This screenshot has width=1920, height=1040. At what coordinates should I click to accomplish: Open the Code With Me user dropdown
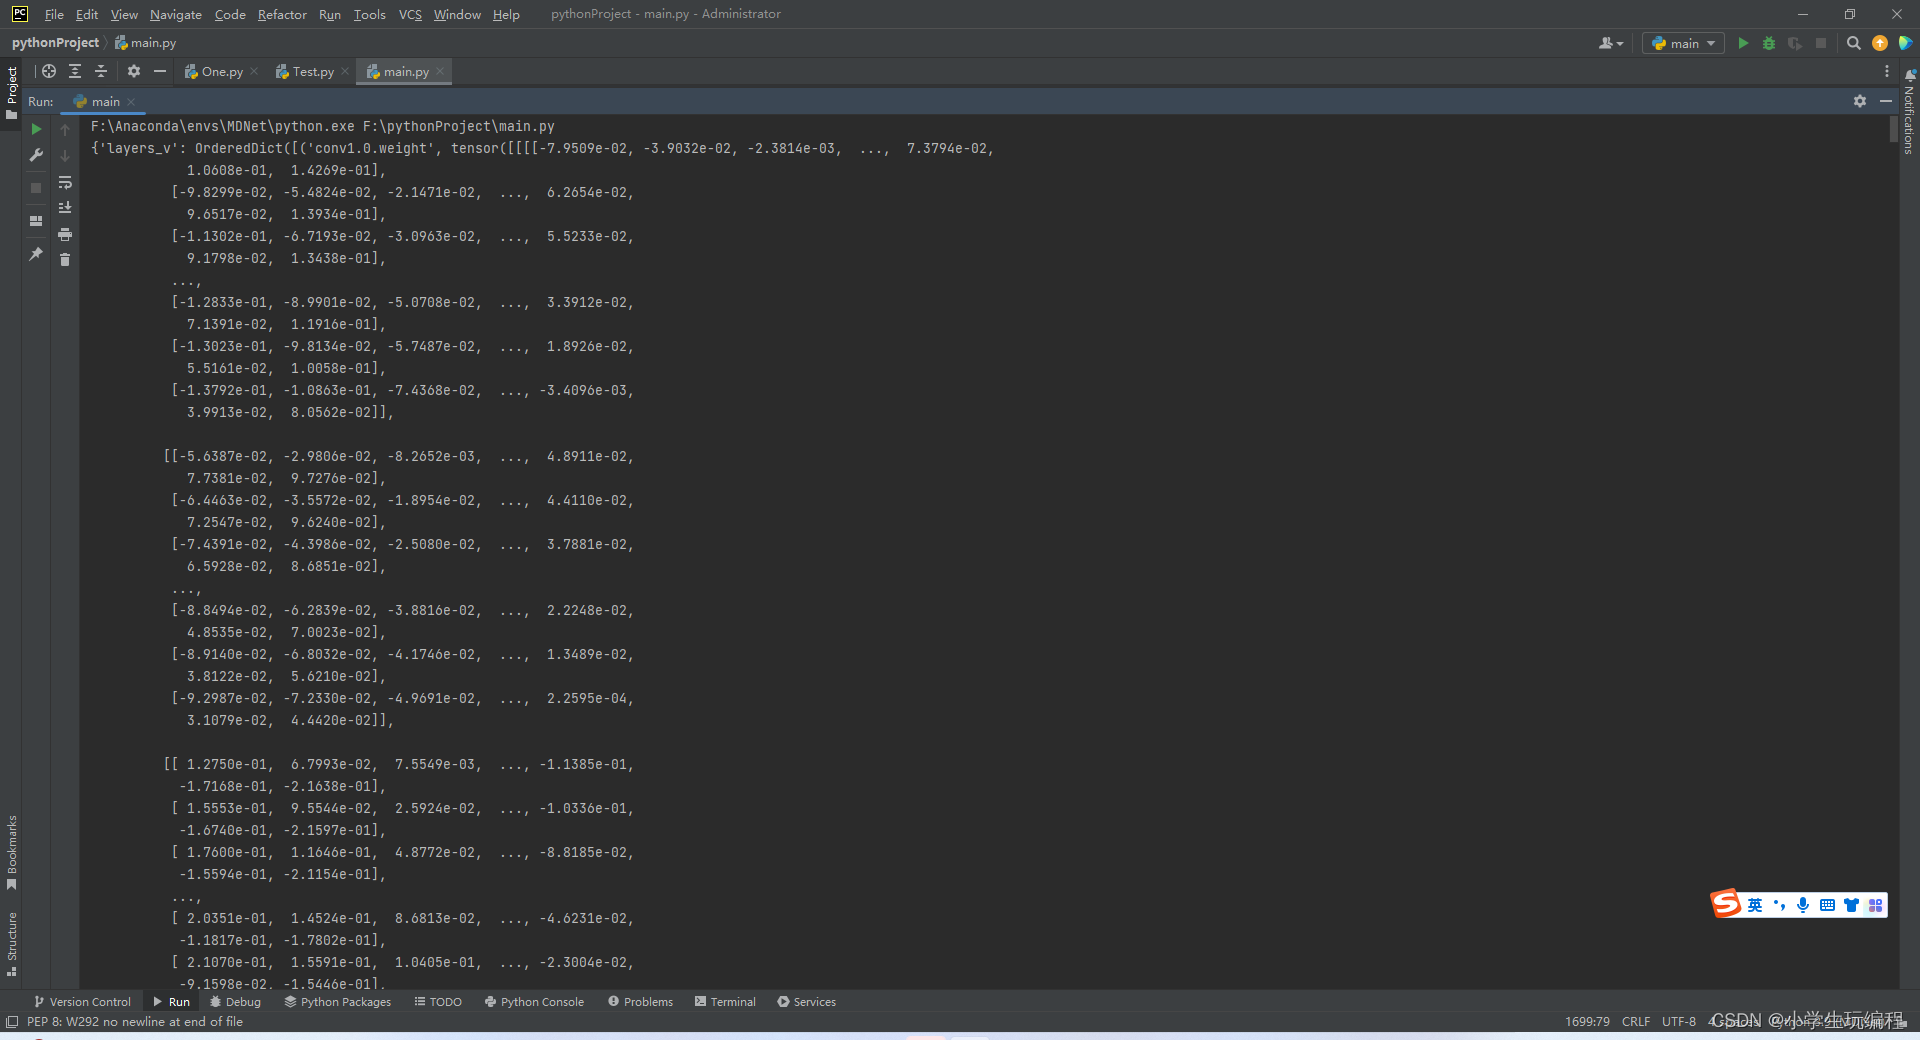[1610, 43]
